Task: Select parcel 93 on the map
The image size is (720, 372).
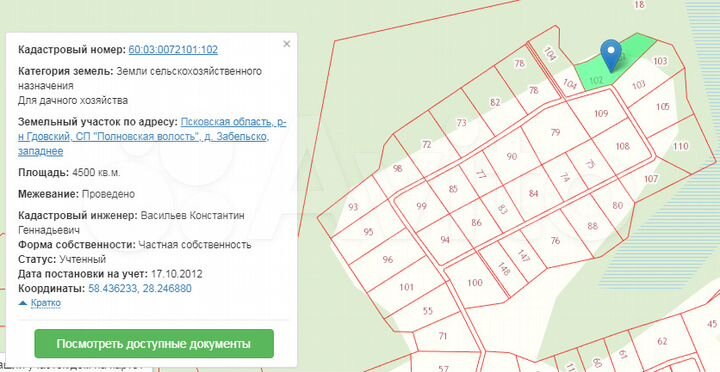Action: click(x=353, y=207)
